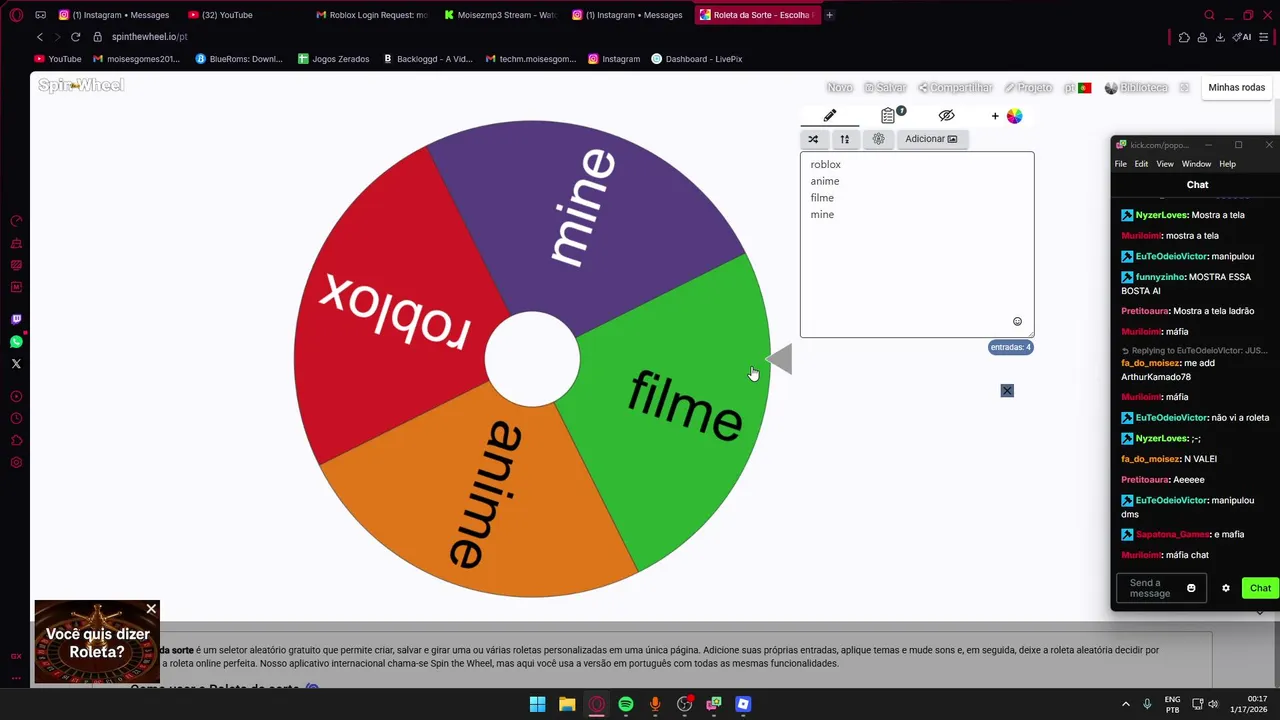Click white center hub to spin
Screen dimensions: 1280x720
click(x=532, y=359)
